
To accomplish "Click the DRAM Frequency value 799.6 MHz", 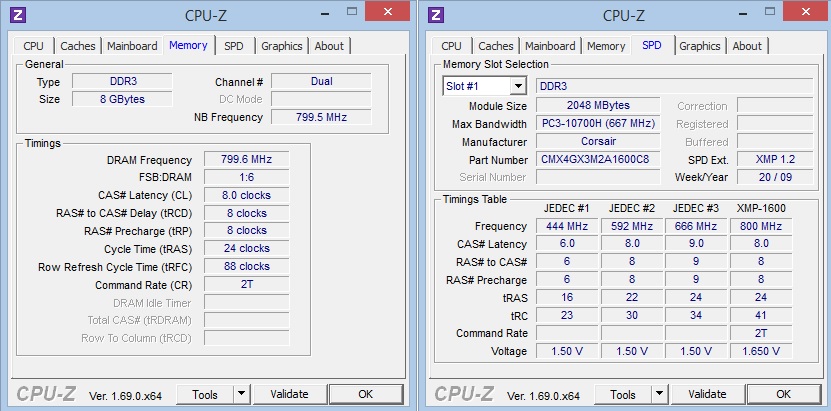I will coord(246,159).
